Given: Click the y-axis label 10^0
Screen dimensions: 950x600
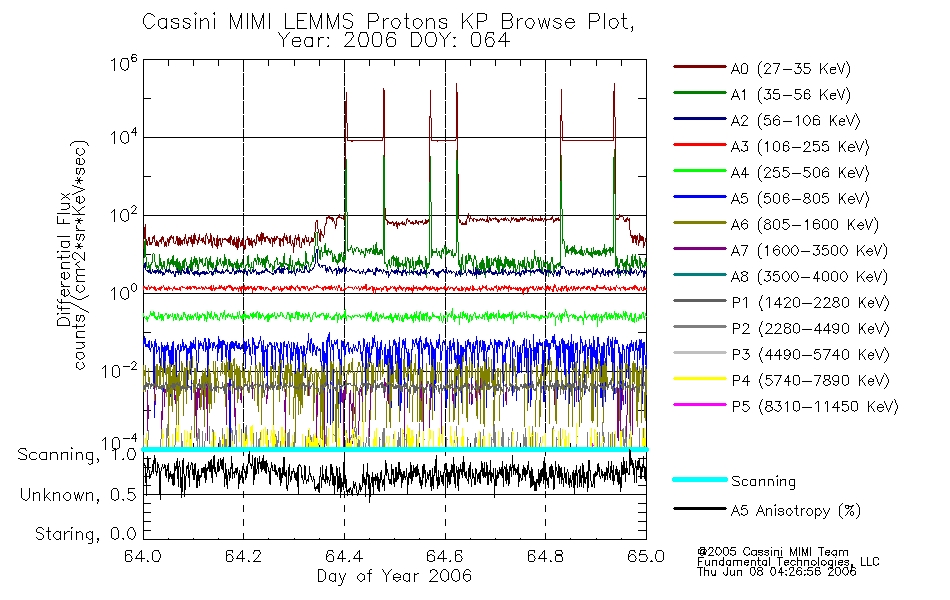Looking at the screenshot, I should (124, 293).
